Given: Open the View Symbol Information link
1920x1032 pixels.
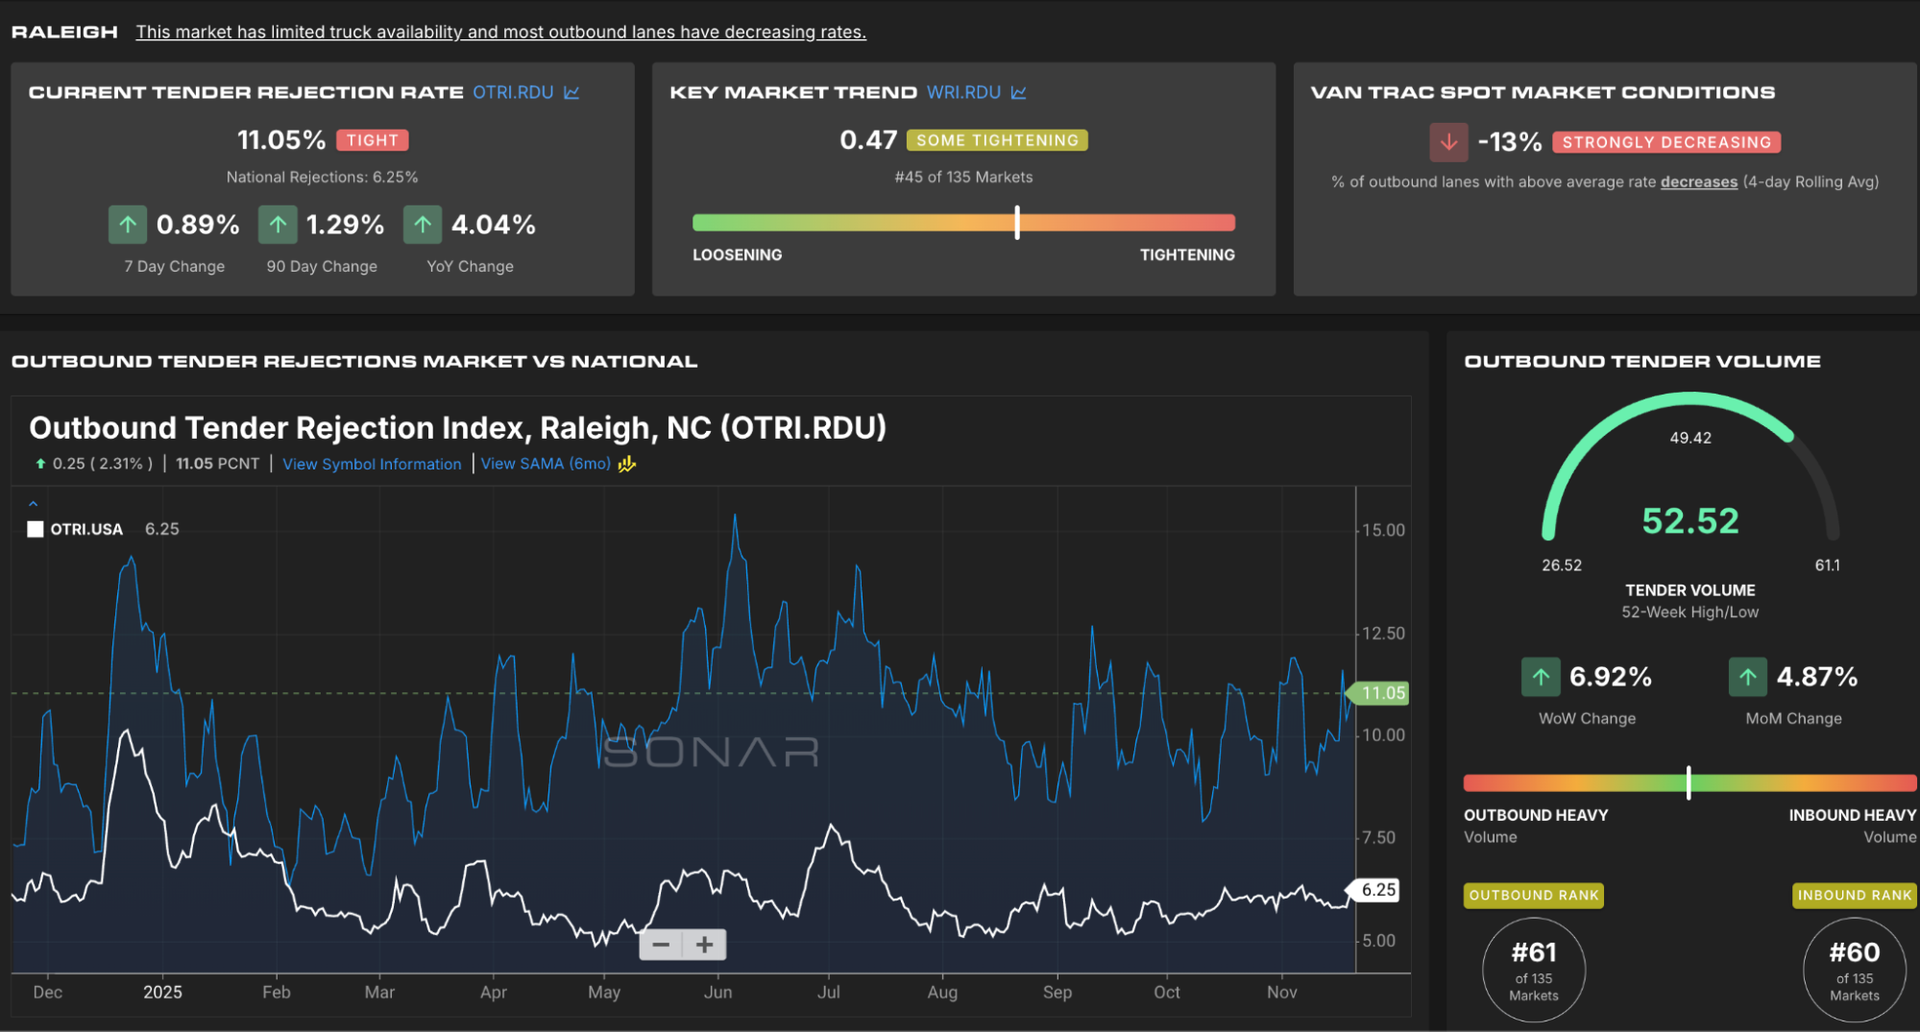Looking at the screenshot, I should [x=372, y=464].
